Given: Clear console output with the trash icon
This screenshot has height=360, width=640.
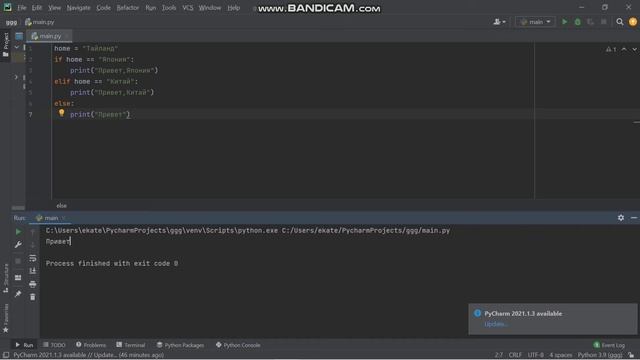Looking at the screenshot, I should (33, 297).
